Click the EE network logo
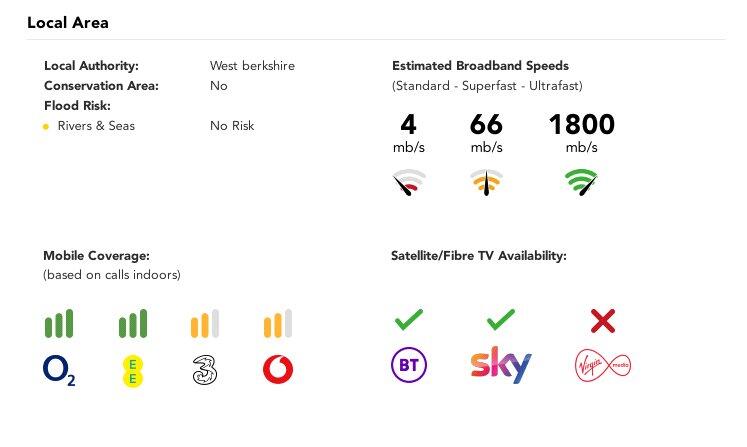Viewport: 747px width, 447px height. pyautogui.click(x=131, y=371)
